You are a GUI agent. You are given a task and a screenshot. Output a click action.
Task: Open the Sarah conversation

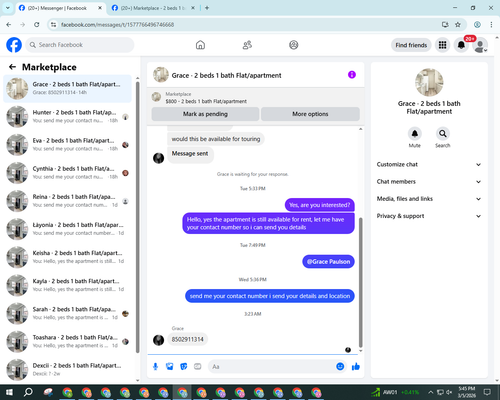click(x=67, y=313)
